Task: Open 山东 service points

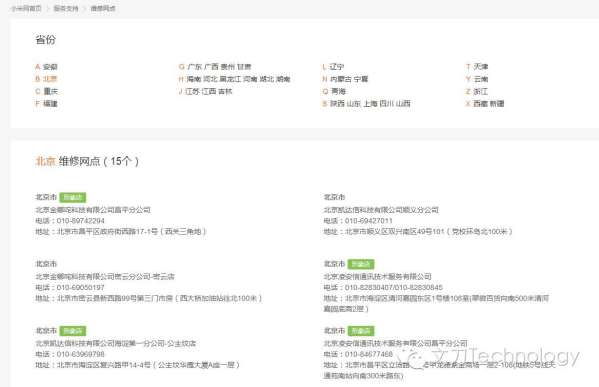Action: 354,104
